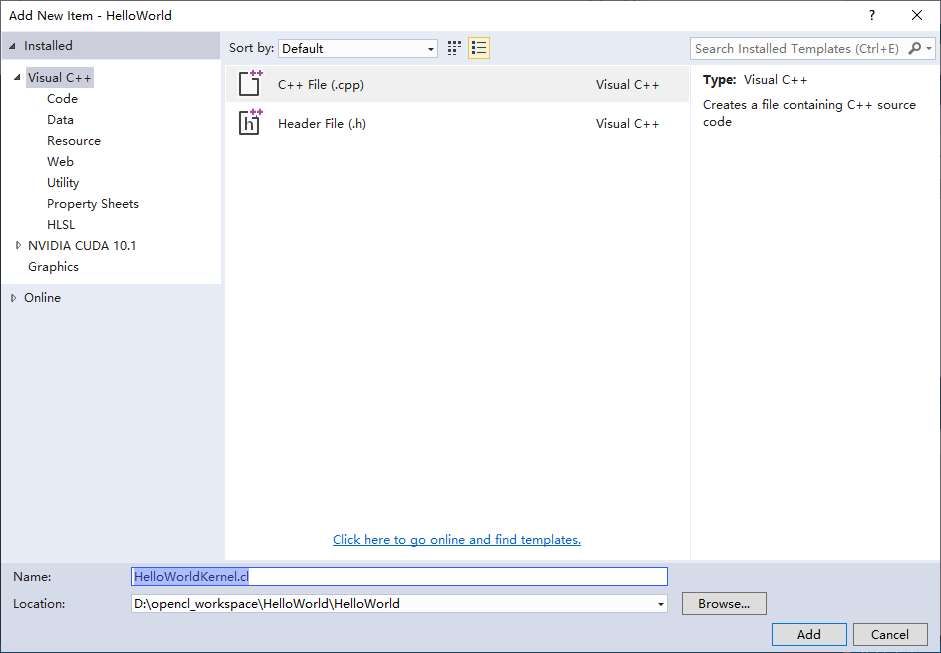This screenshot has width=941, height=653.
Task: Open the Location combo box dropdown
Action: [x=660, y=603]
